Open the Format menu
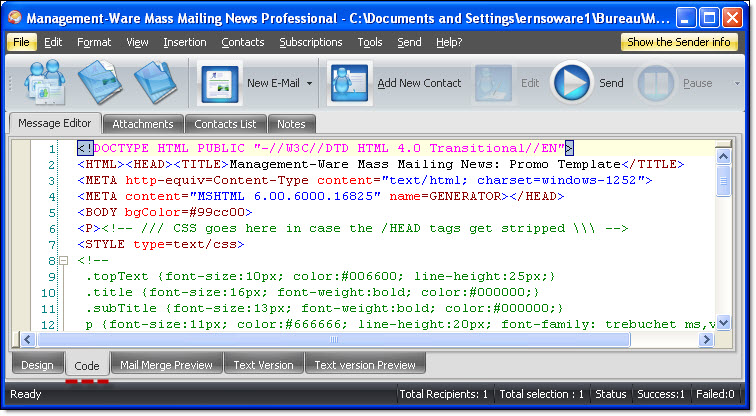756x416 pixels. (94, 42)
